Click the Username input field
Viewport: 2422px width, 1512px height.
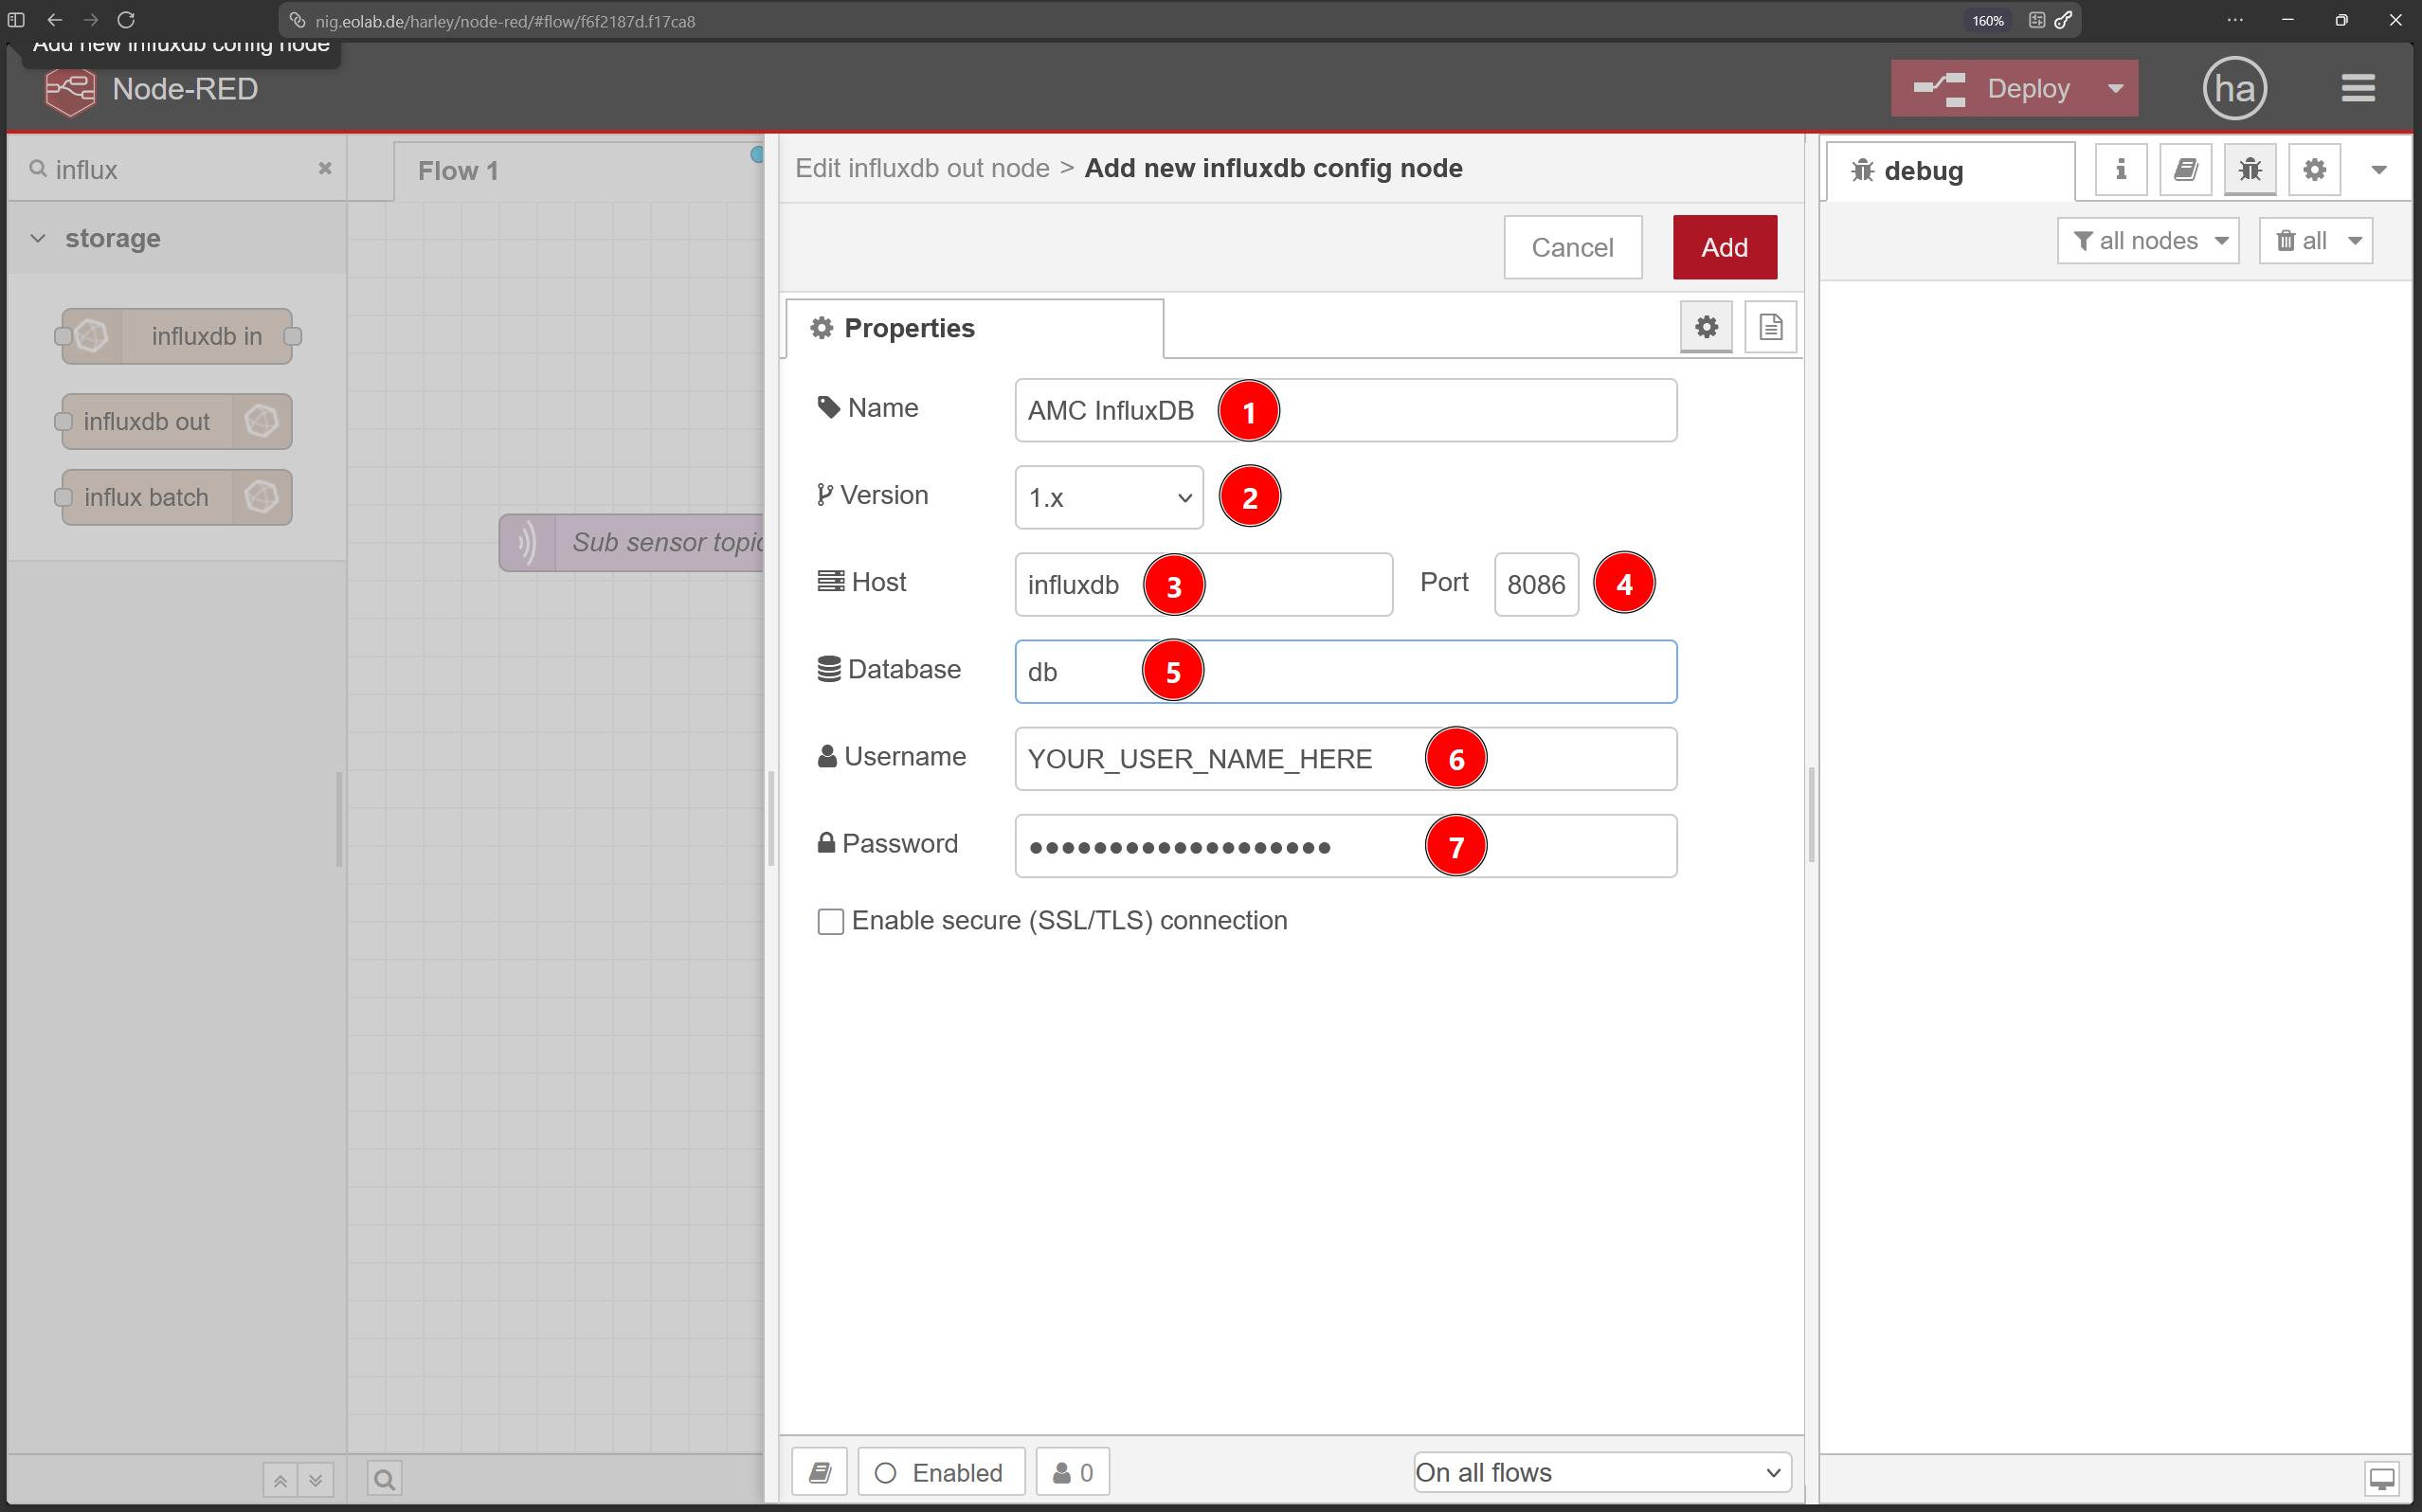pos(1345,758)
